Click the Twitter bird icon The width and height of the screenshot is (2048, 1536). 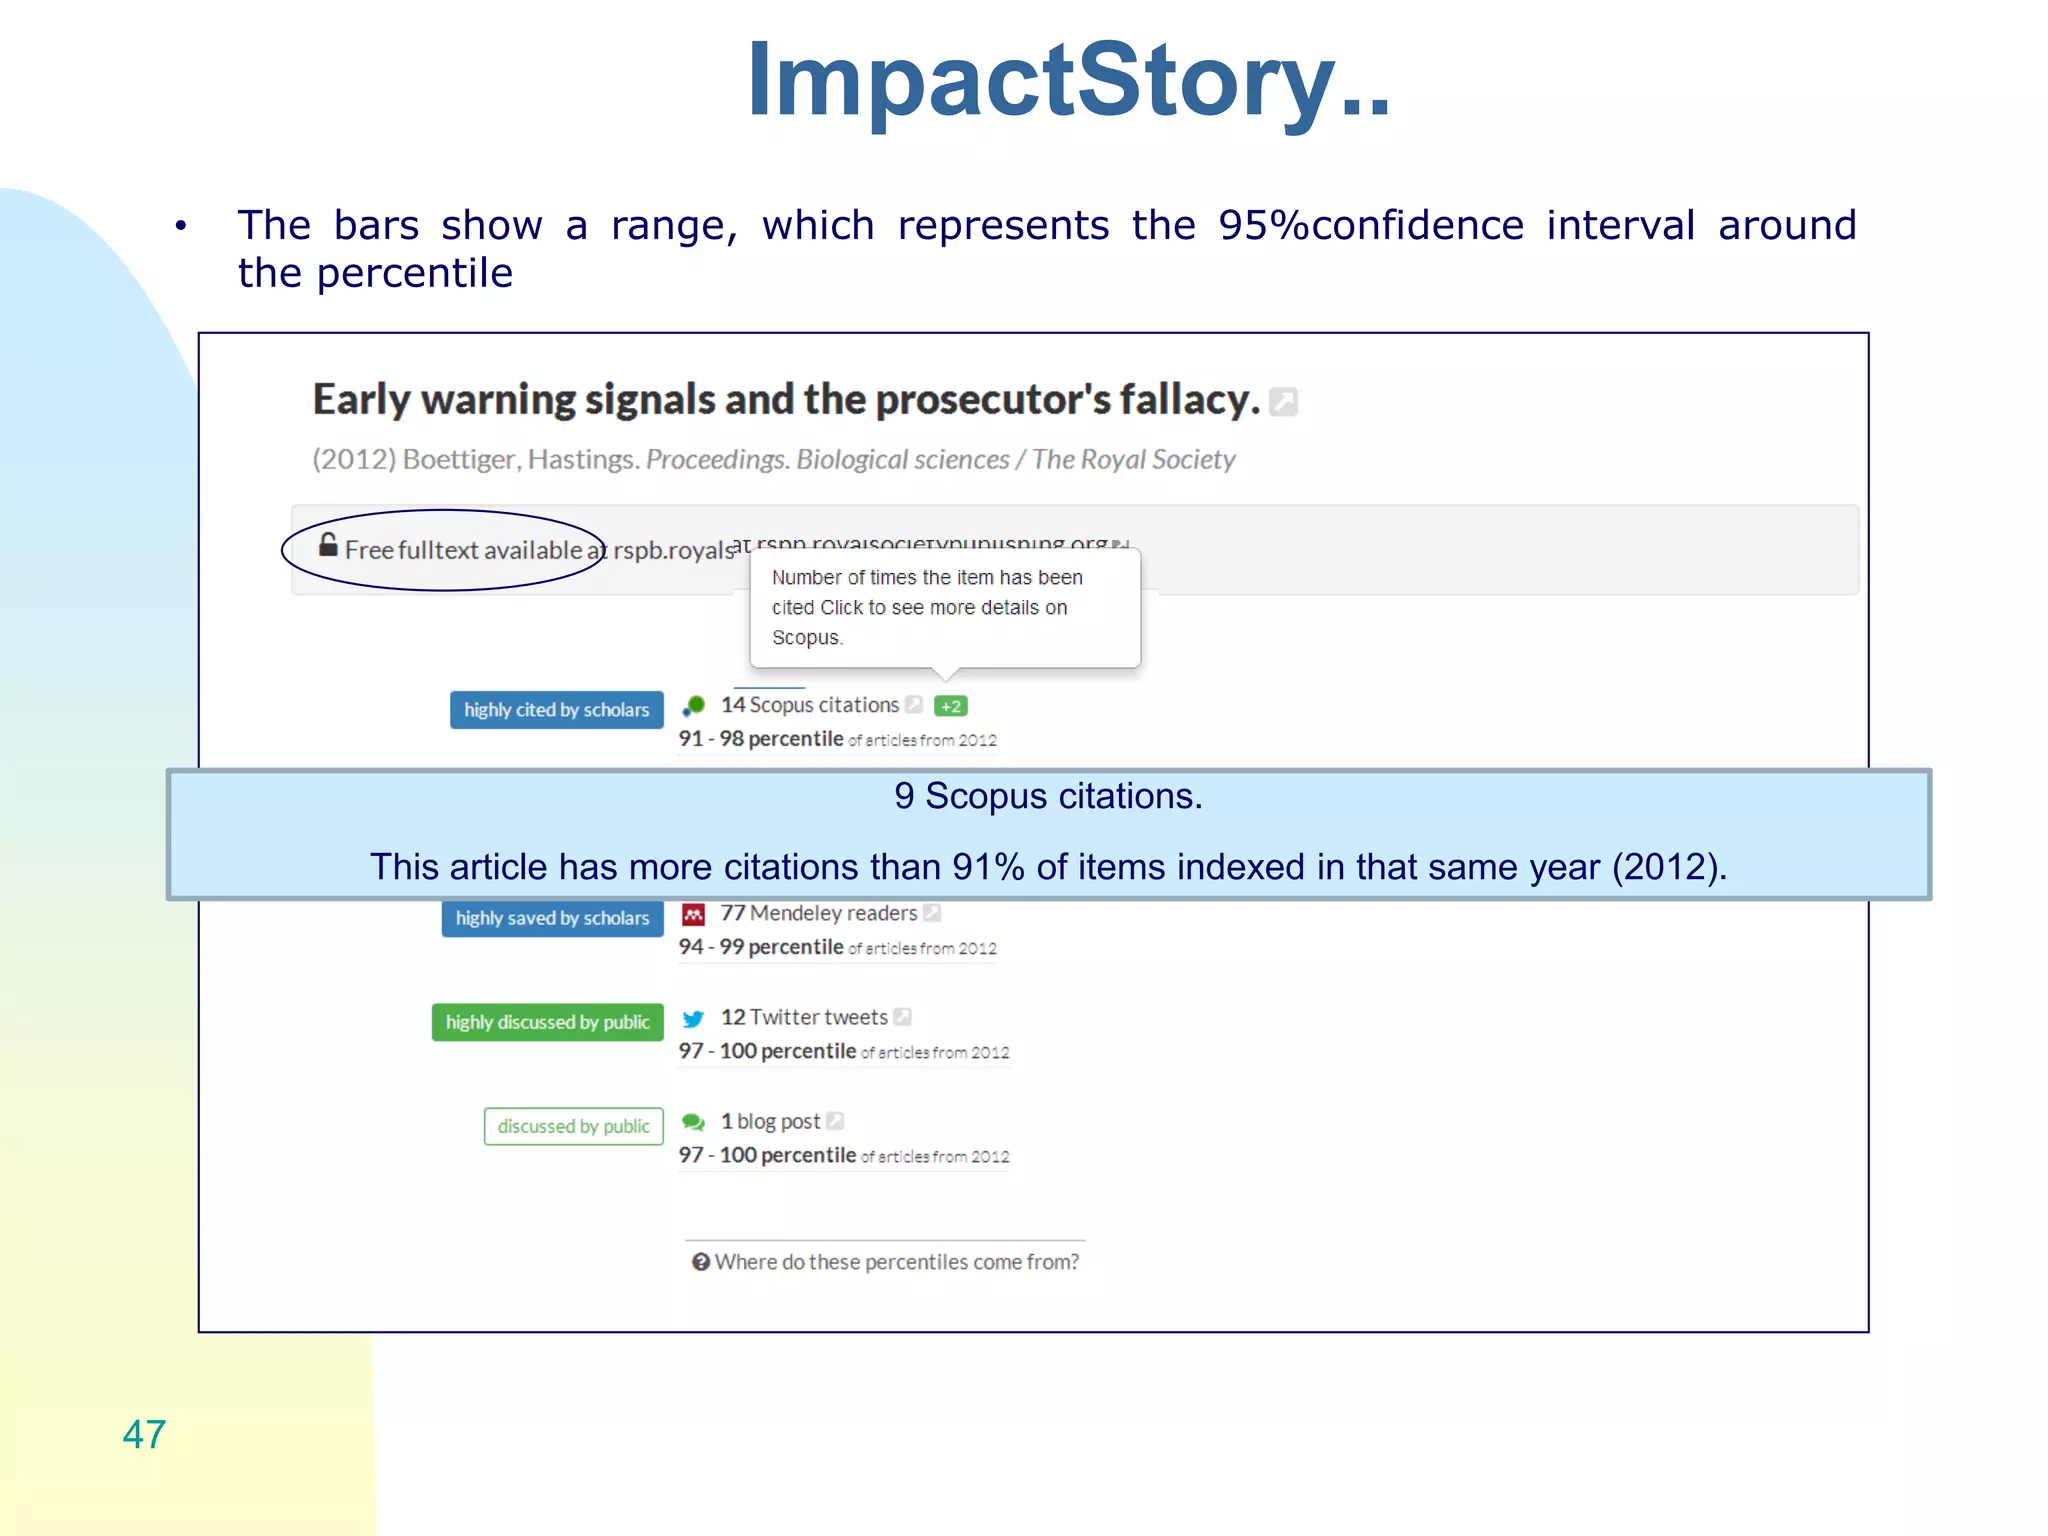click(x=693, y=1019)
